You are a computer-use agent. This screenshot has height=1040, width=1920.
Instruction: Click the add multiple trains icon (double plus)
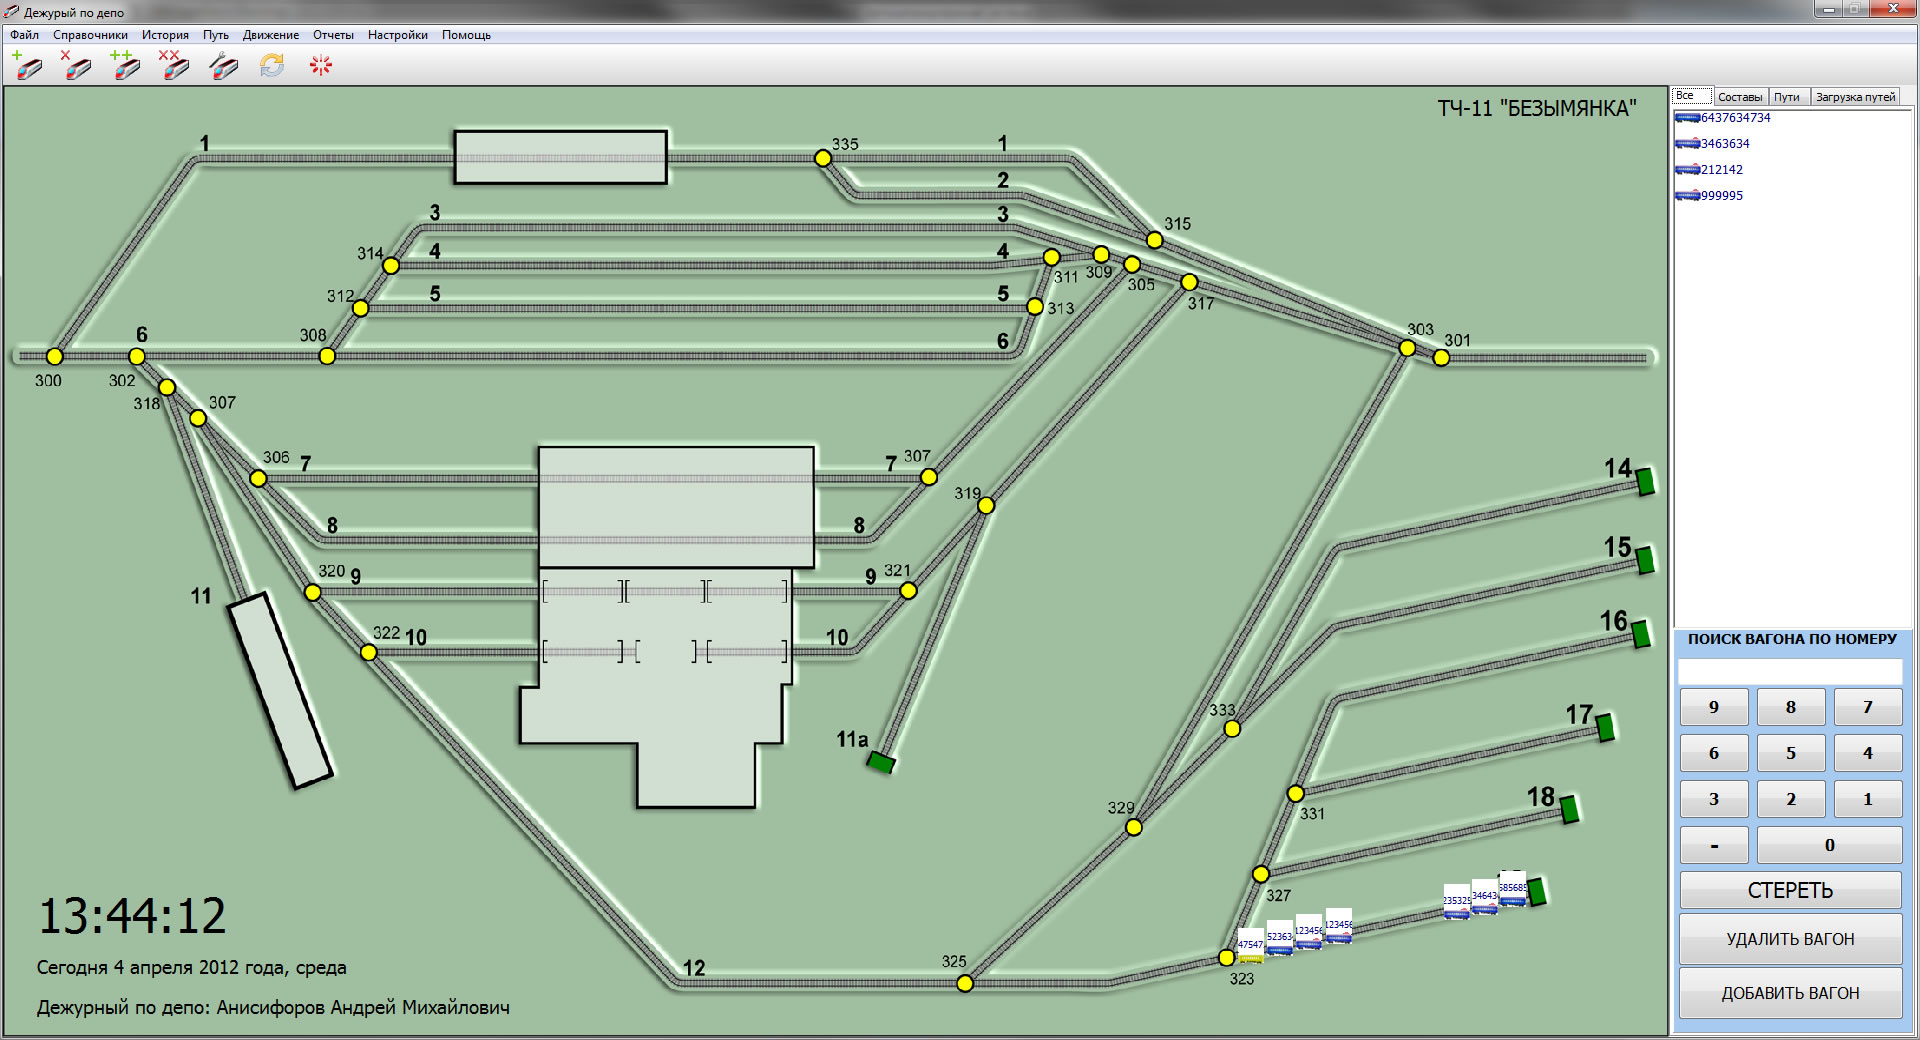(x=125, y=66)
